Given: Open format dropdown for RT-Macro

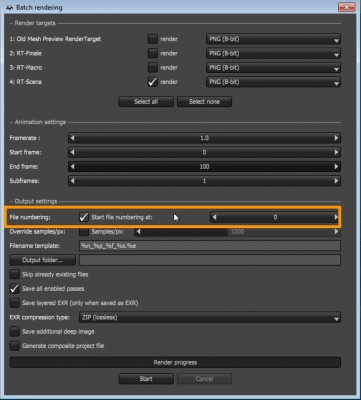Looking at the screenshot, I should click(x=273, y=68).
